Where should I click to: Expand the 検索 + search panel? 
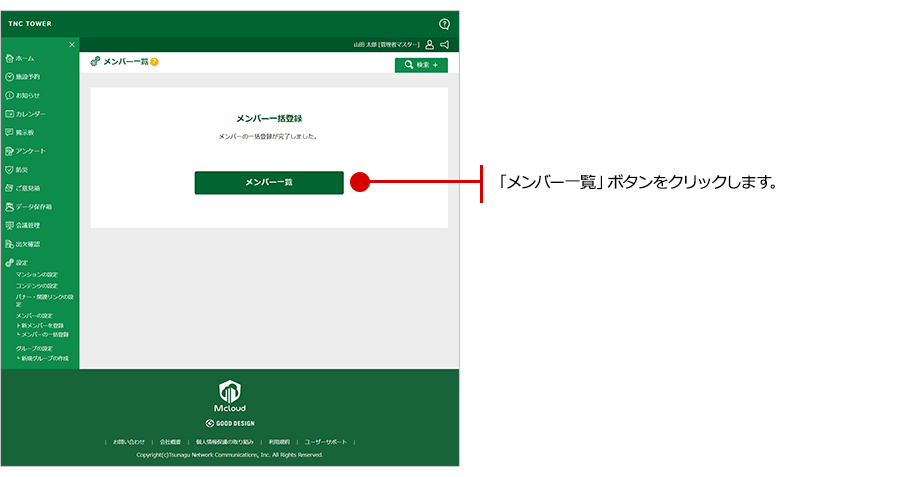pos(421,65)
